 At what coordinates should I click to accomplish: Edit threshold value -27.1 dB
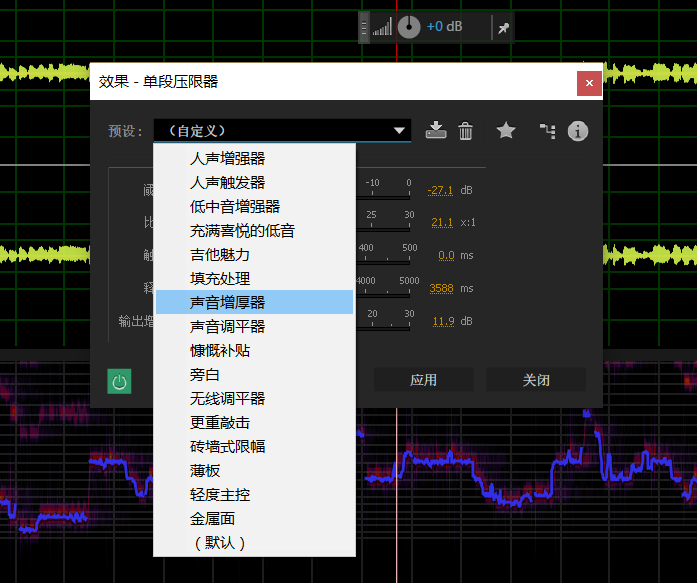pos(440,190)
